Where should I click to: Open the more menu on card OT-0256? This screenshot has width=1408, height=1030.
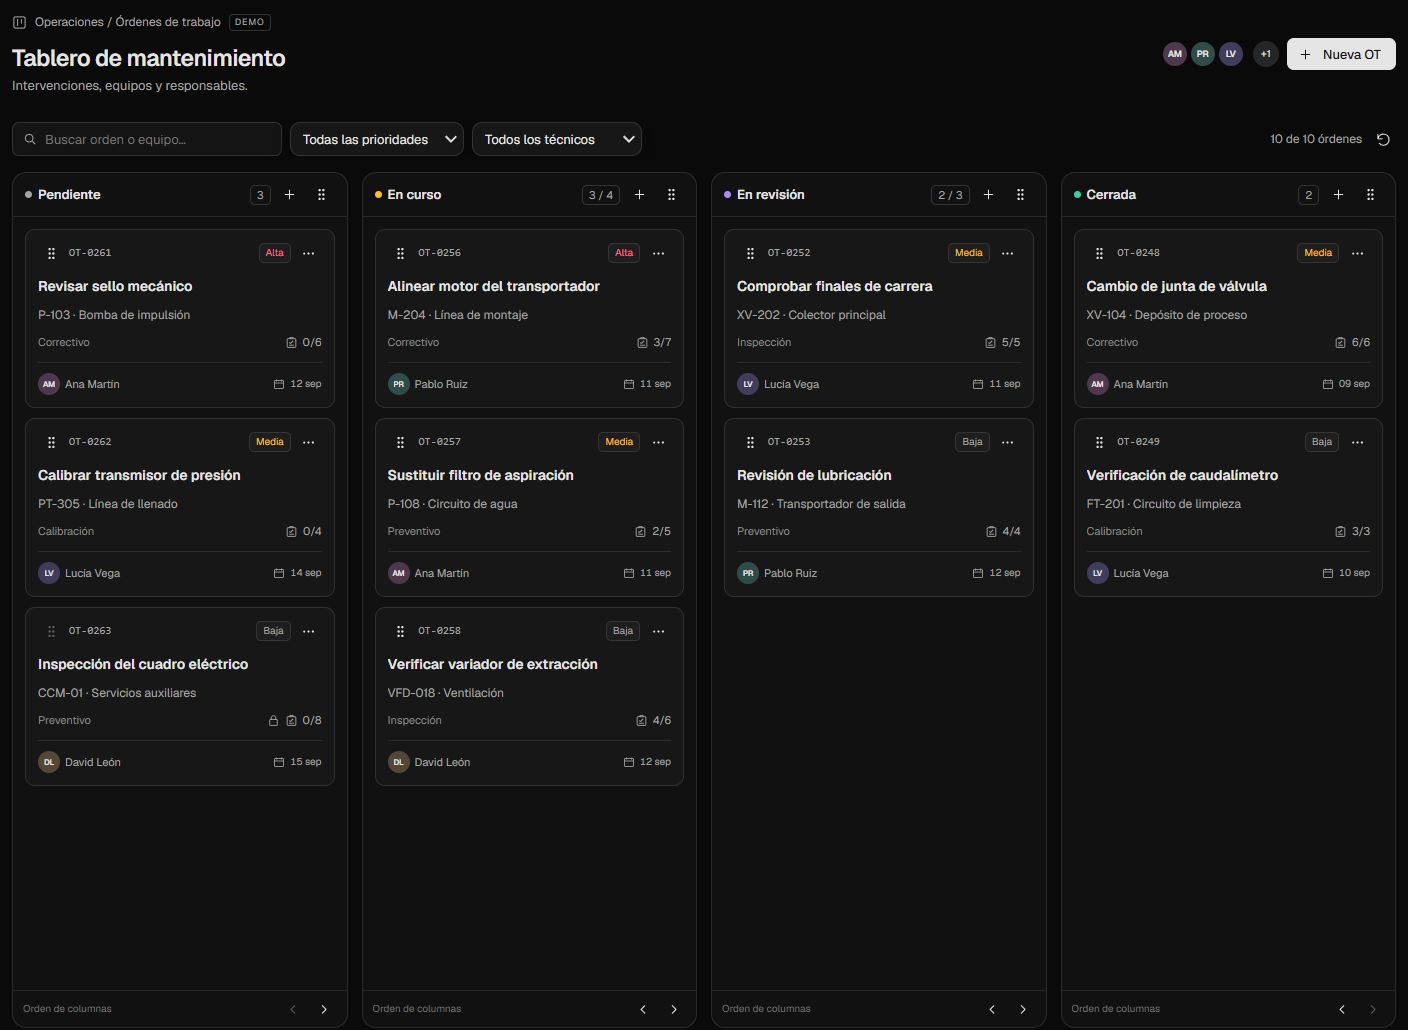(x=659, y=253)
